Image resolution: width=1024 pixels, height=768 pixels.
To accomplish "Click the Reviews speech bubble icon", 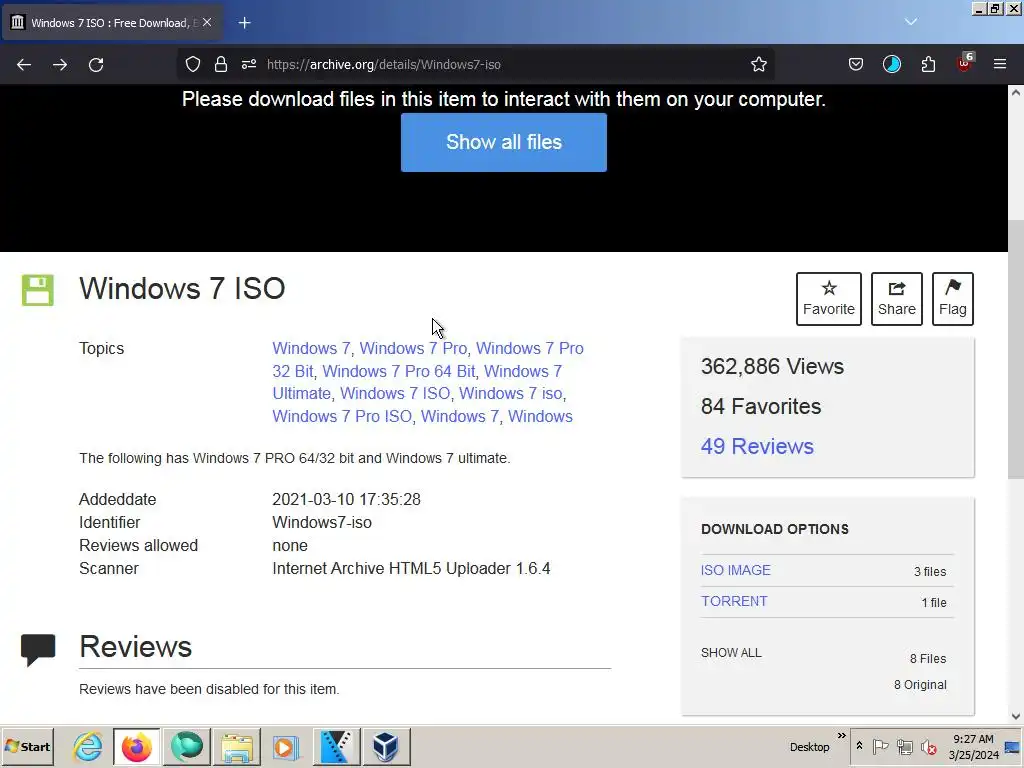I will coord(38,650).
